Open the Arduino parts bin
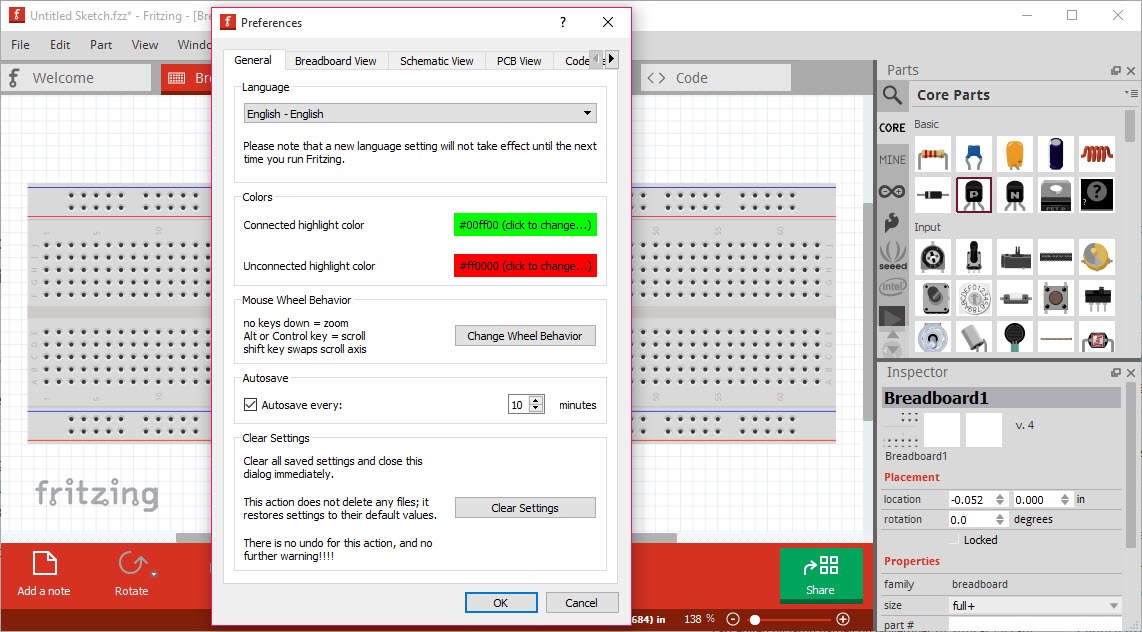 click(892, 191)
